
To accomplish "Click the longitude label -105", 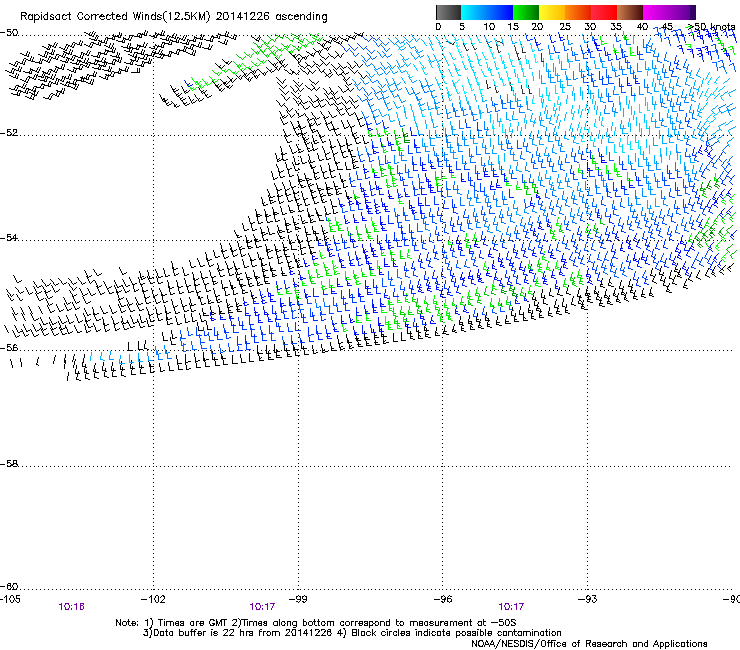I will point(10,599).
